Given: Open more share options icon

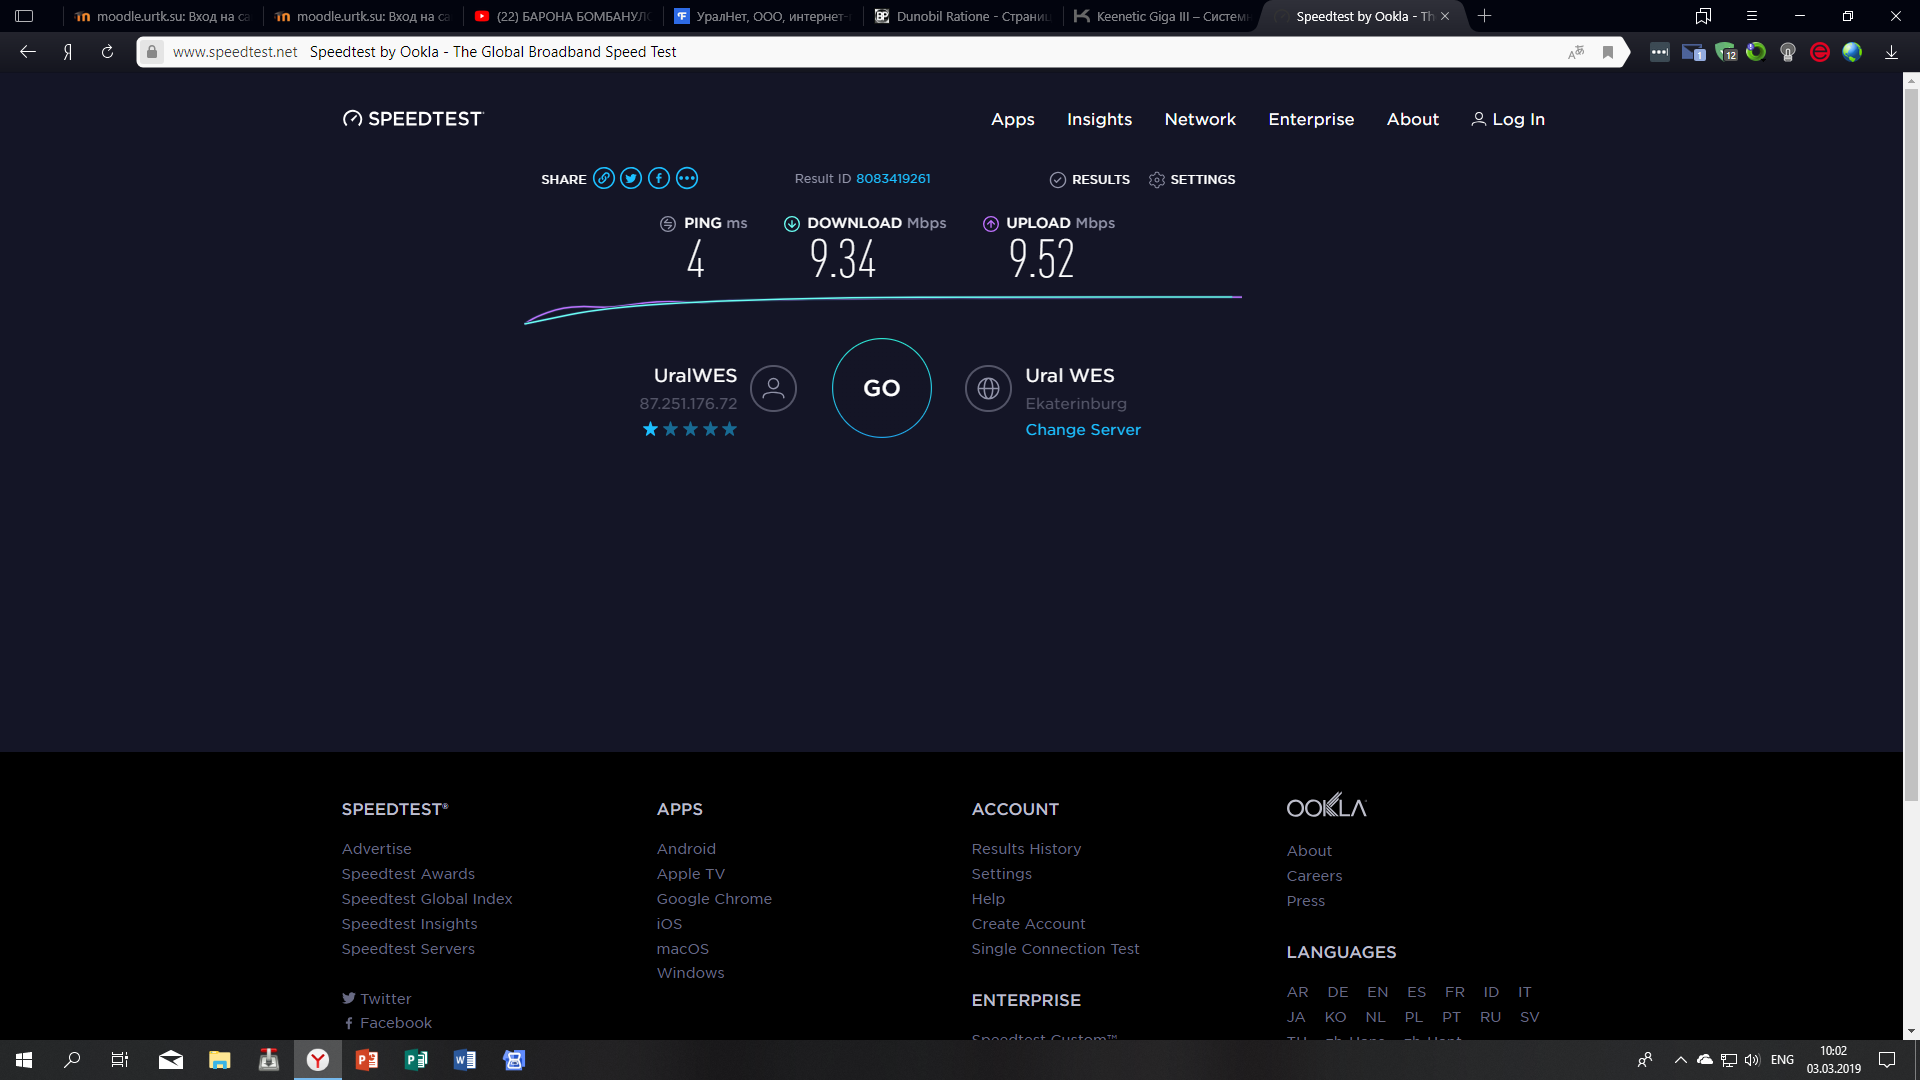Looking at the screenshot, I should (x=687, y=179).
